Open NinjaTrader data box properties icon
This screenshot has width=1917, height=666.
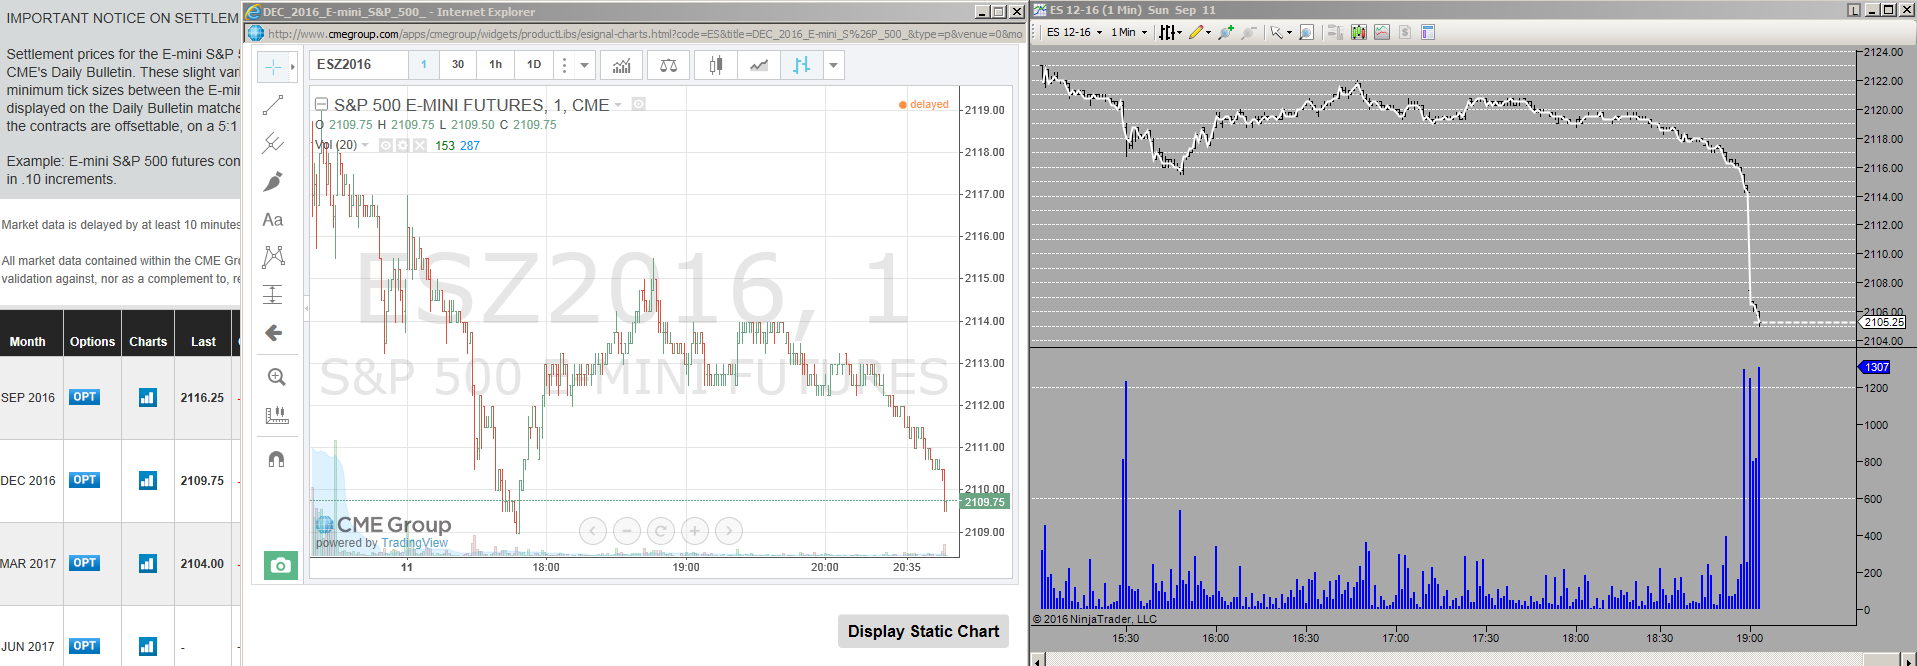(1428, 32)
